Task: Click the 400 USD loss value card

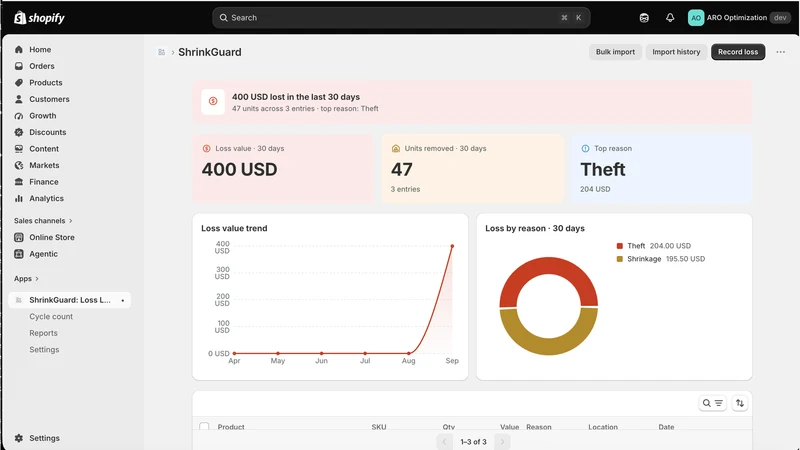Action: 283,169
